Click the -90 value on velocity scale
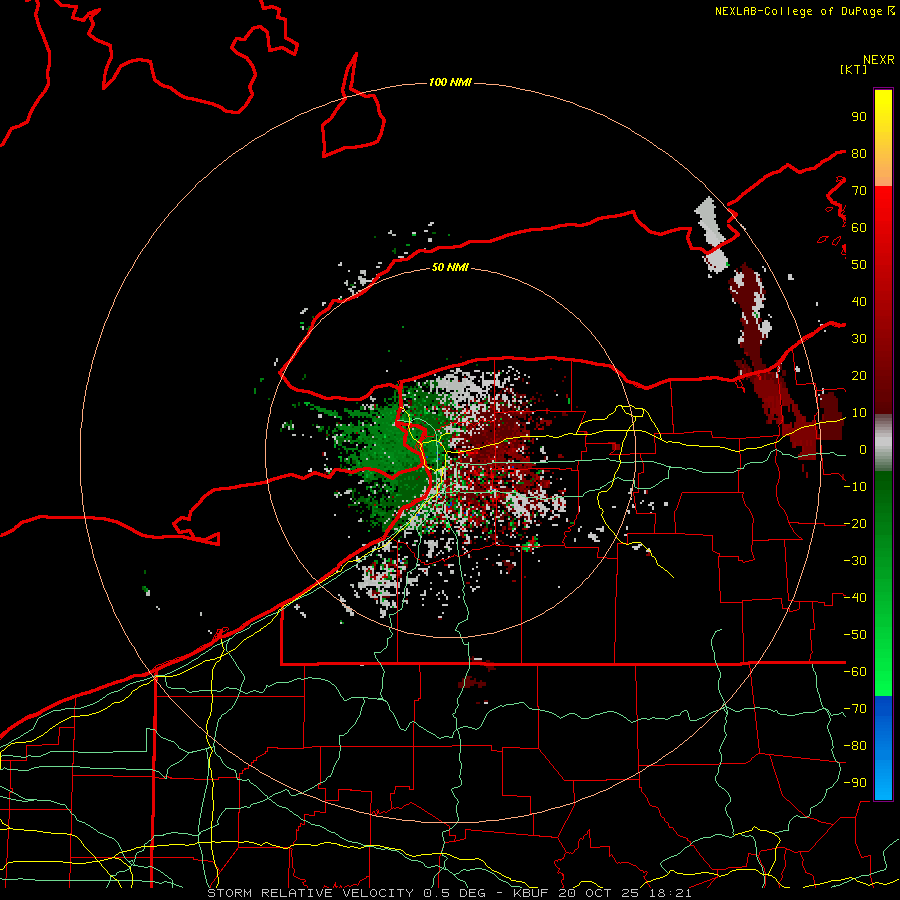This screenshot has width=900, height=900. click(855, 783)
